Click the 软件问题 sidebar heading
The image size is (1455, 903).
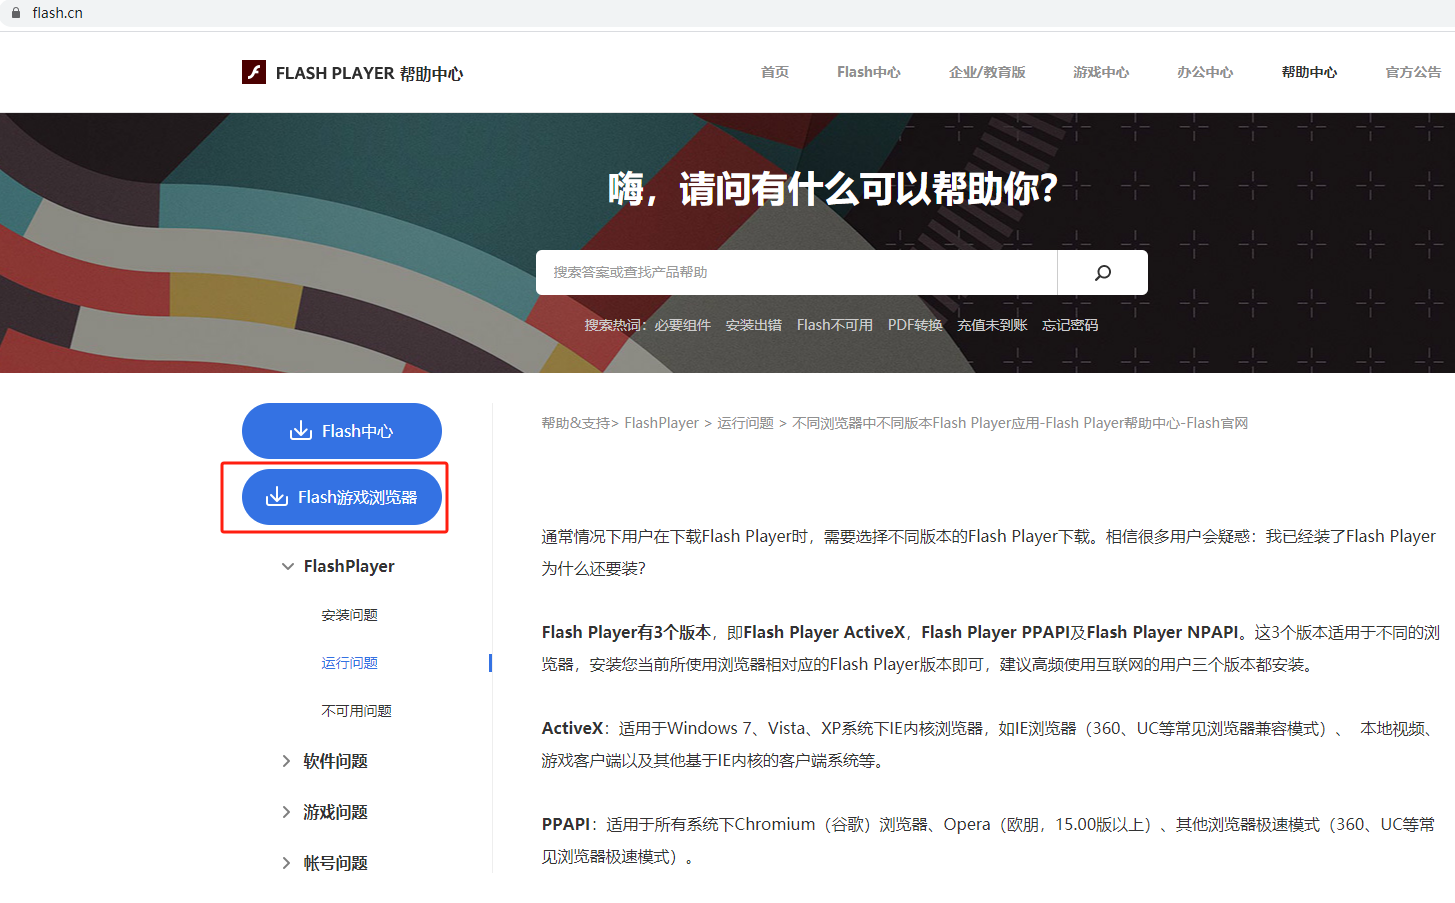(x=336, y=761)
